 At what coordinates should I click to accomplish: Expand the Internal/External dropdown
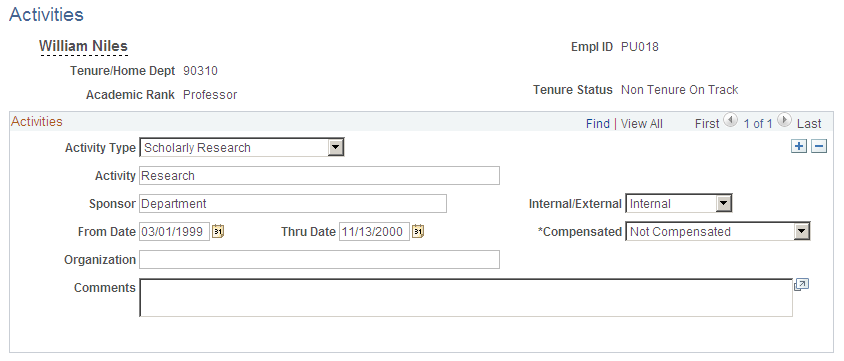point(725,204)
